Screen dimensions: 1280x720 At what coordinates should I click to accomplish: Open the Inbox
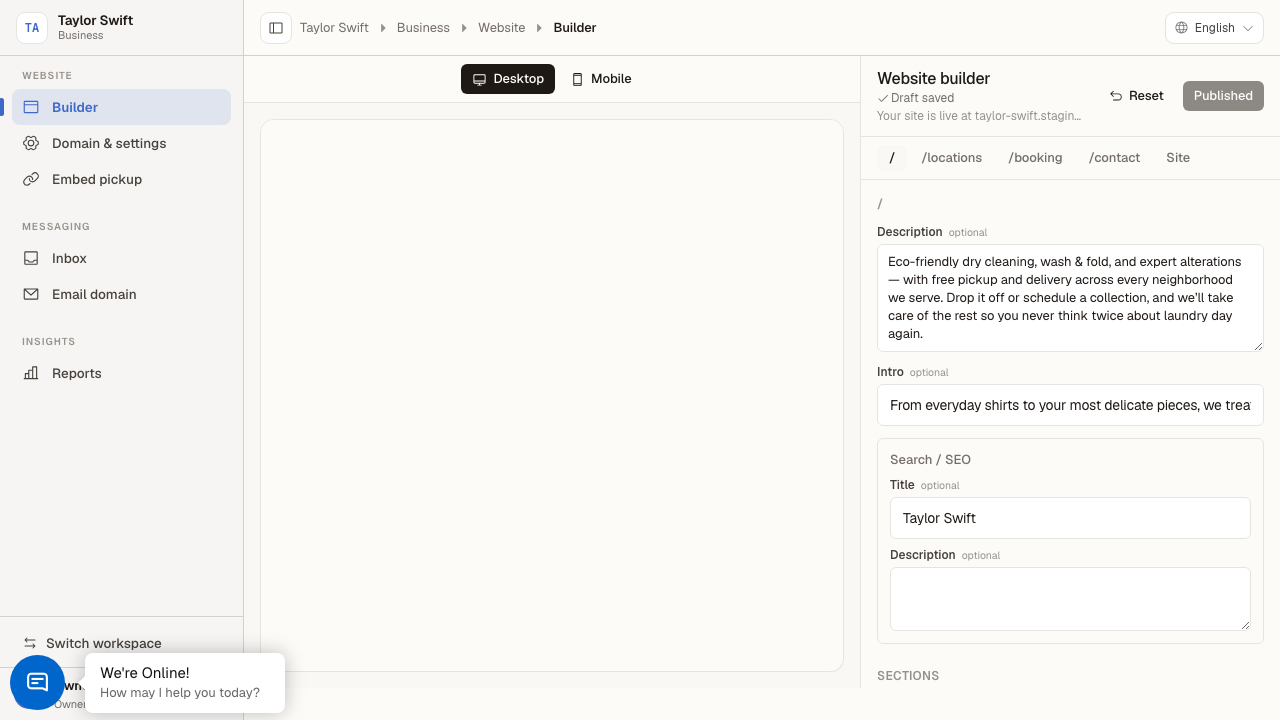[121, 258]
